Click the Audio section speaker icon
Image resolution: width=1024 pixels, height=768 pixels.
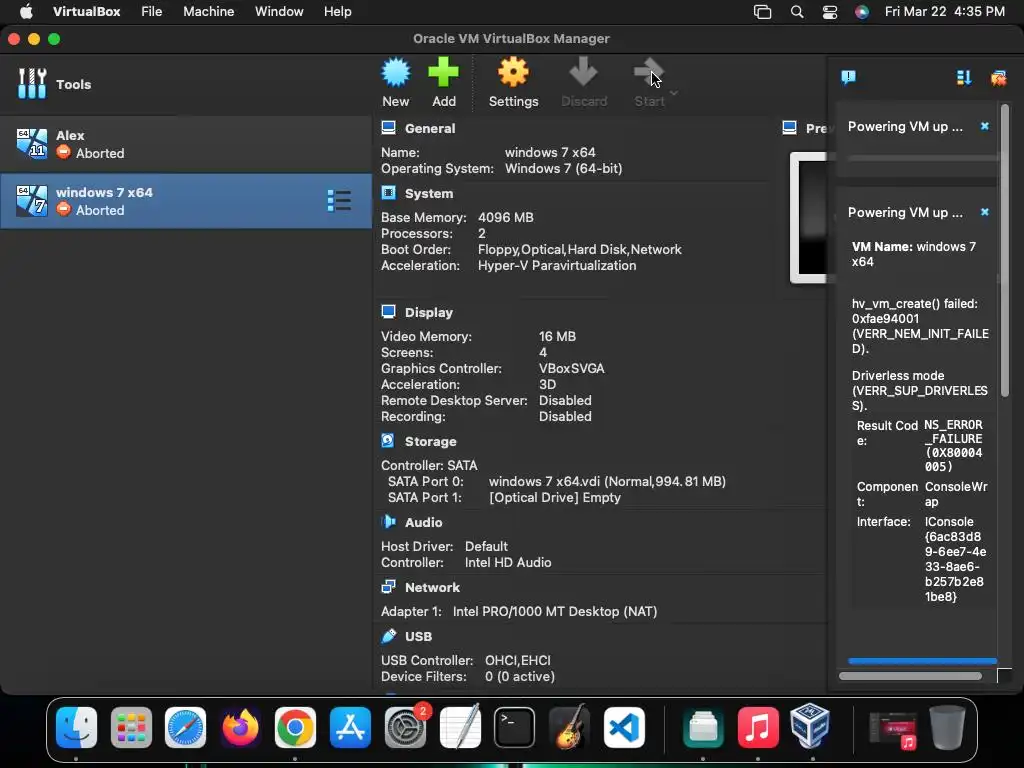click(x=389, y=522)
